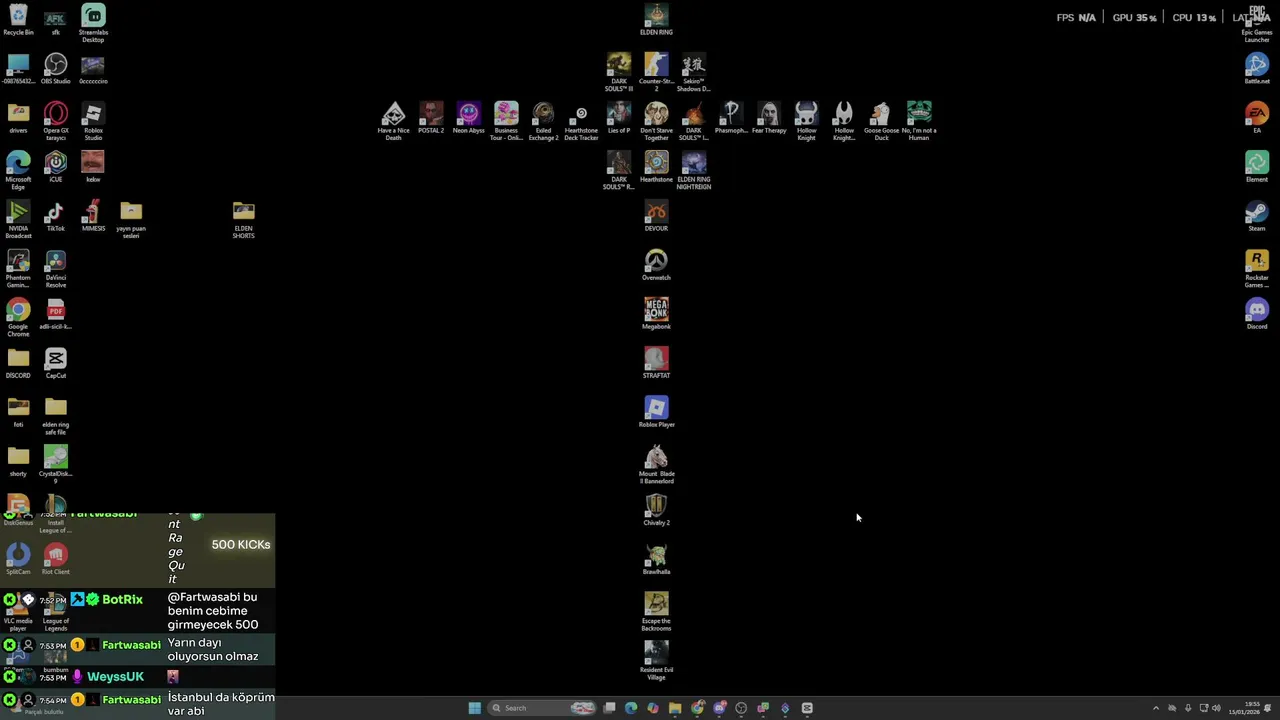Select the Microsoft Edge desktop icon
Viewport: 1280px width, 720px height.
18,170
